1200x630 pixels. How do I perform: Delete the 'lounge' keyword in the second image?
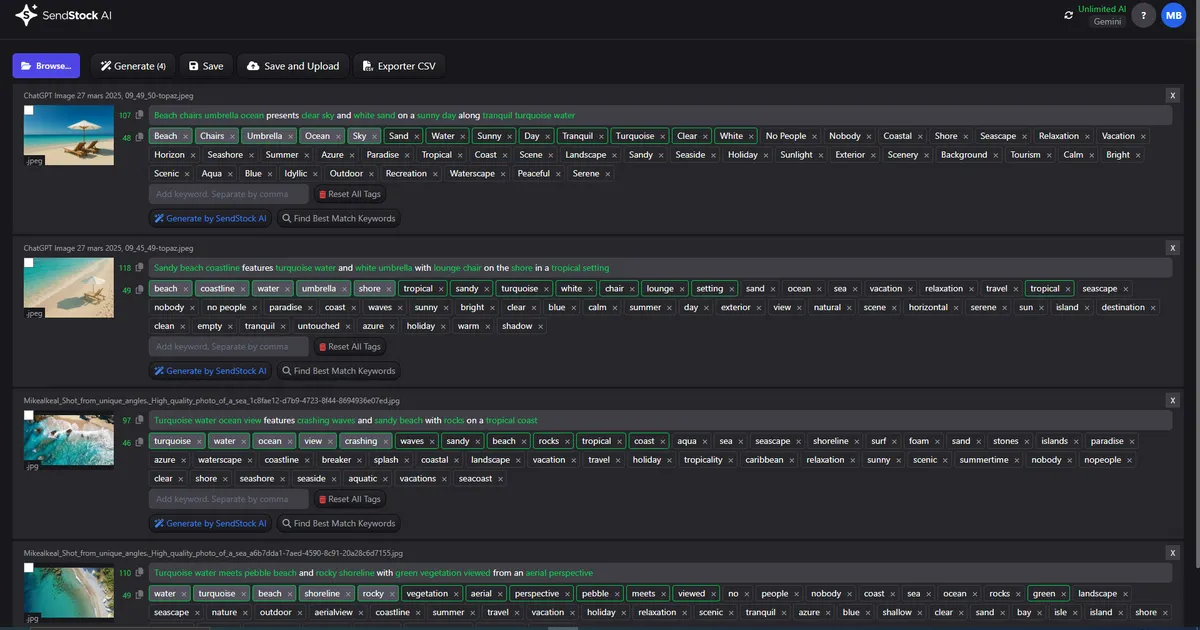[x=682, y=289]
